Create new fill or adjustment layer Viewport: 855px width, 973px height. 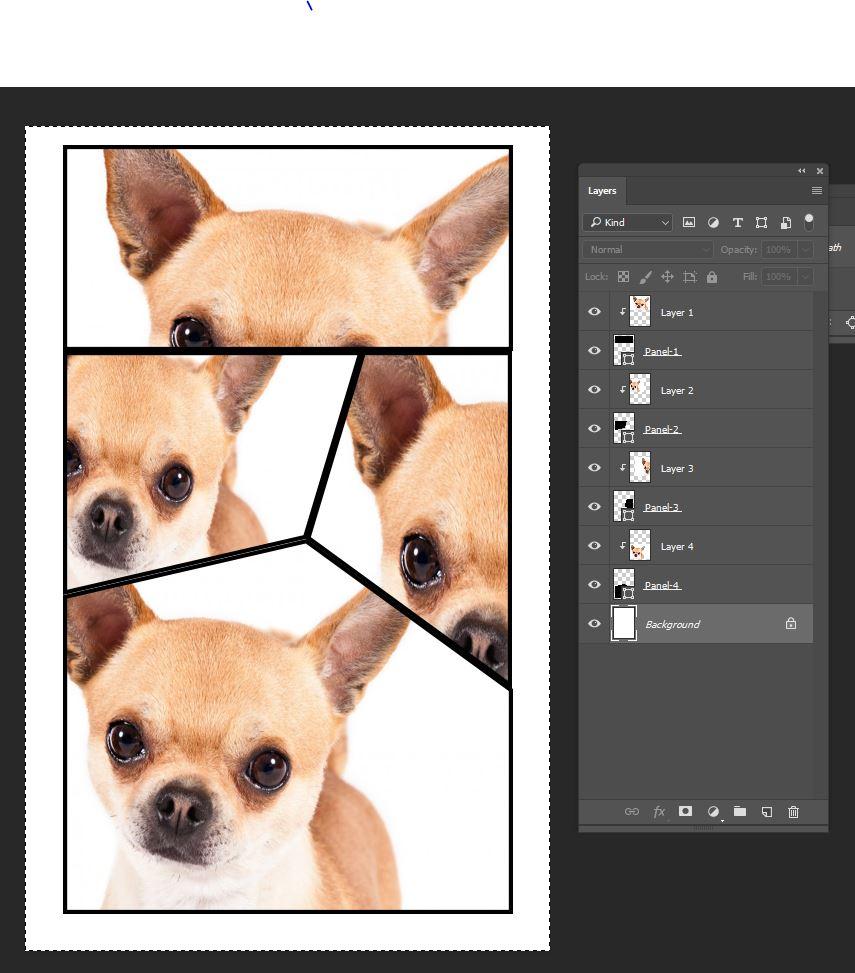click(x=714, y=812)
